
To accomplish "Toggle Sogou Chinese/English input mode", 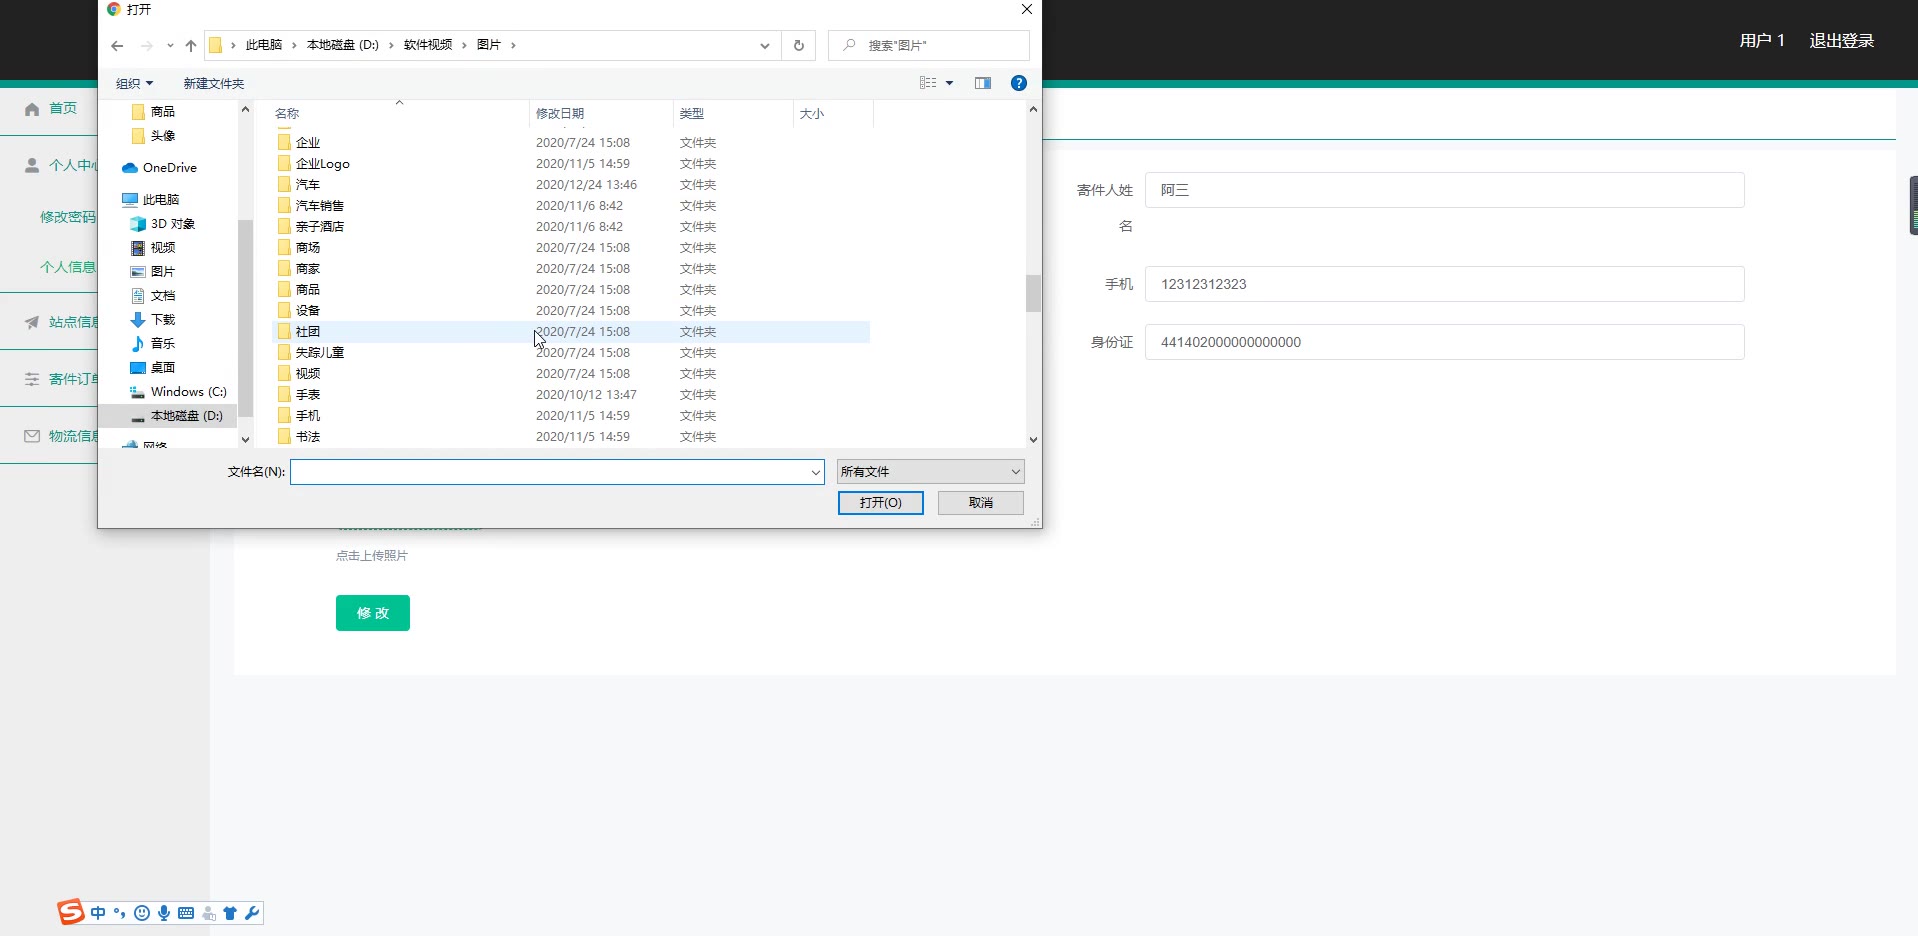I will point(98,913).
